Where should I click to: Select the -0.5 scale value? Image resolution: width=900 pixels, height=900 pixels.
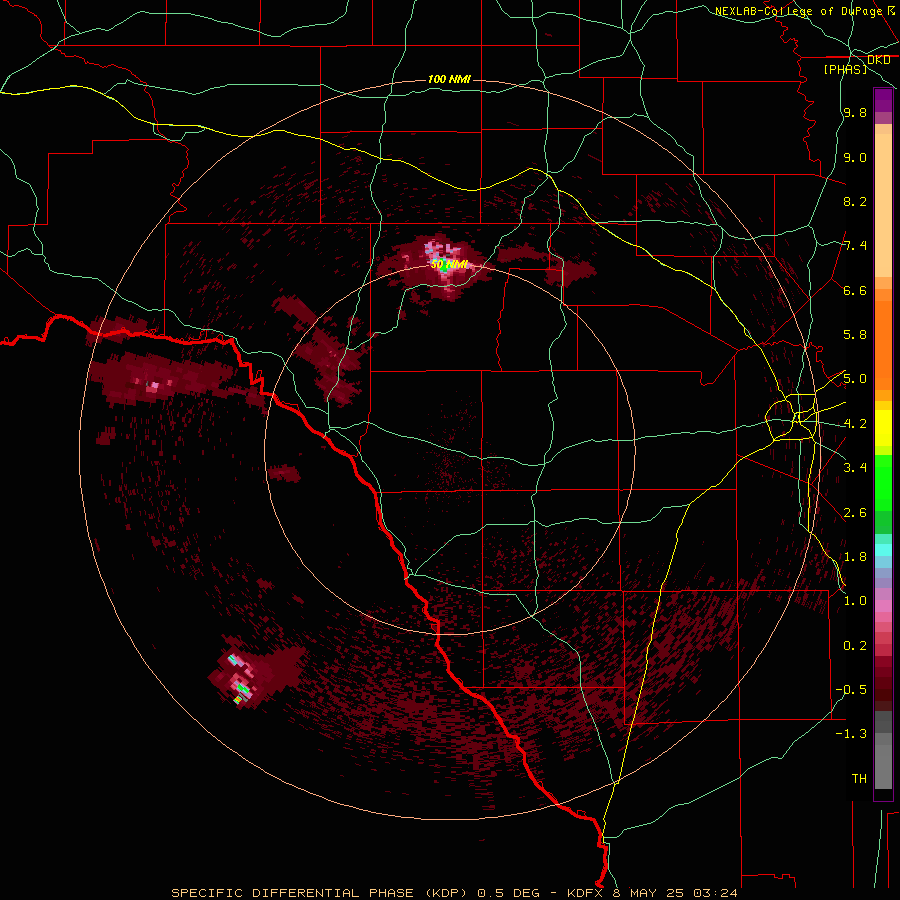(x=851, y=690)
